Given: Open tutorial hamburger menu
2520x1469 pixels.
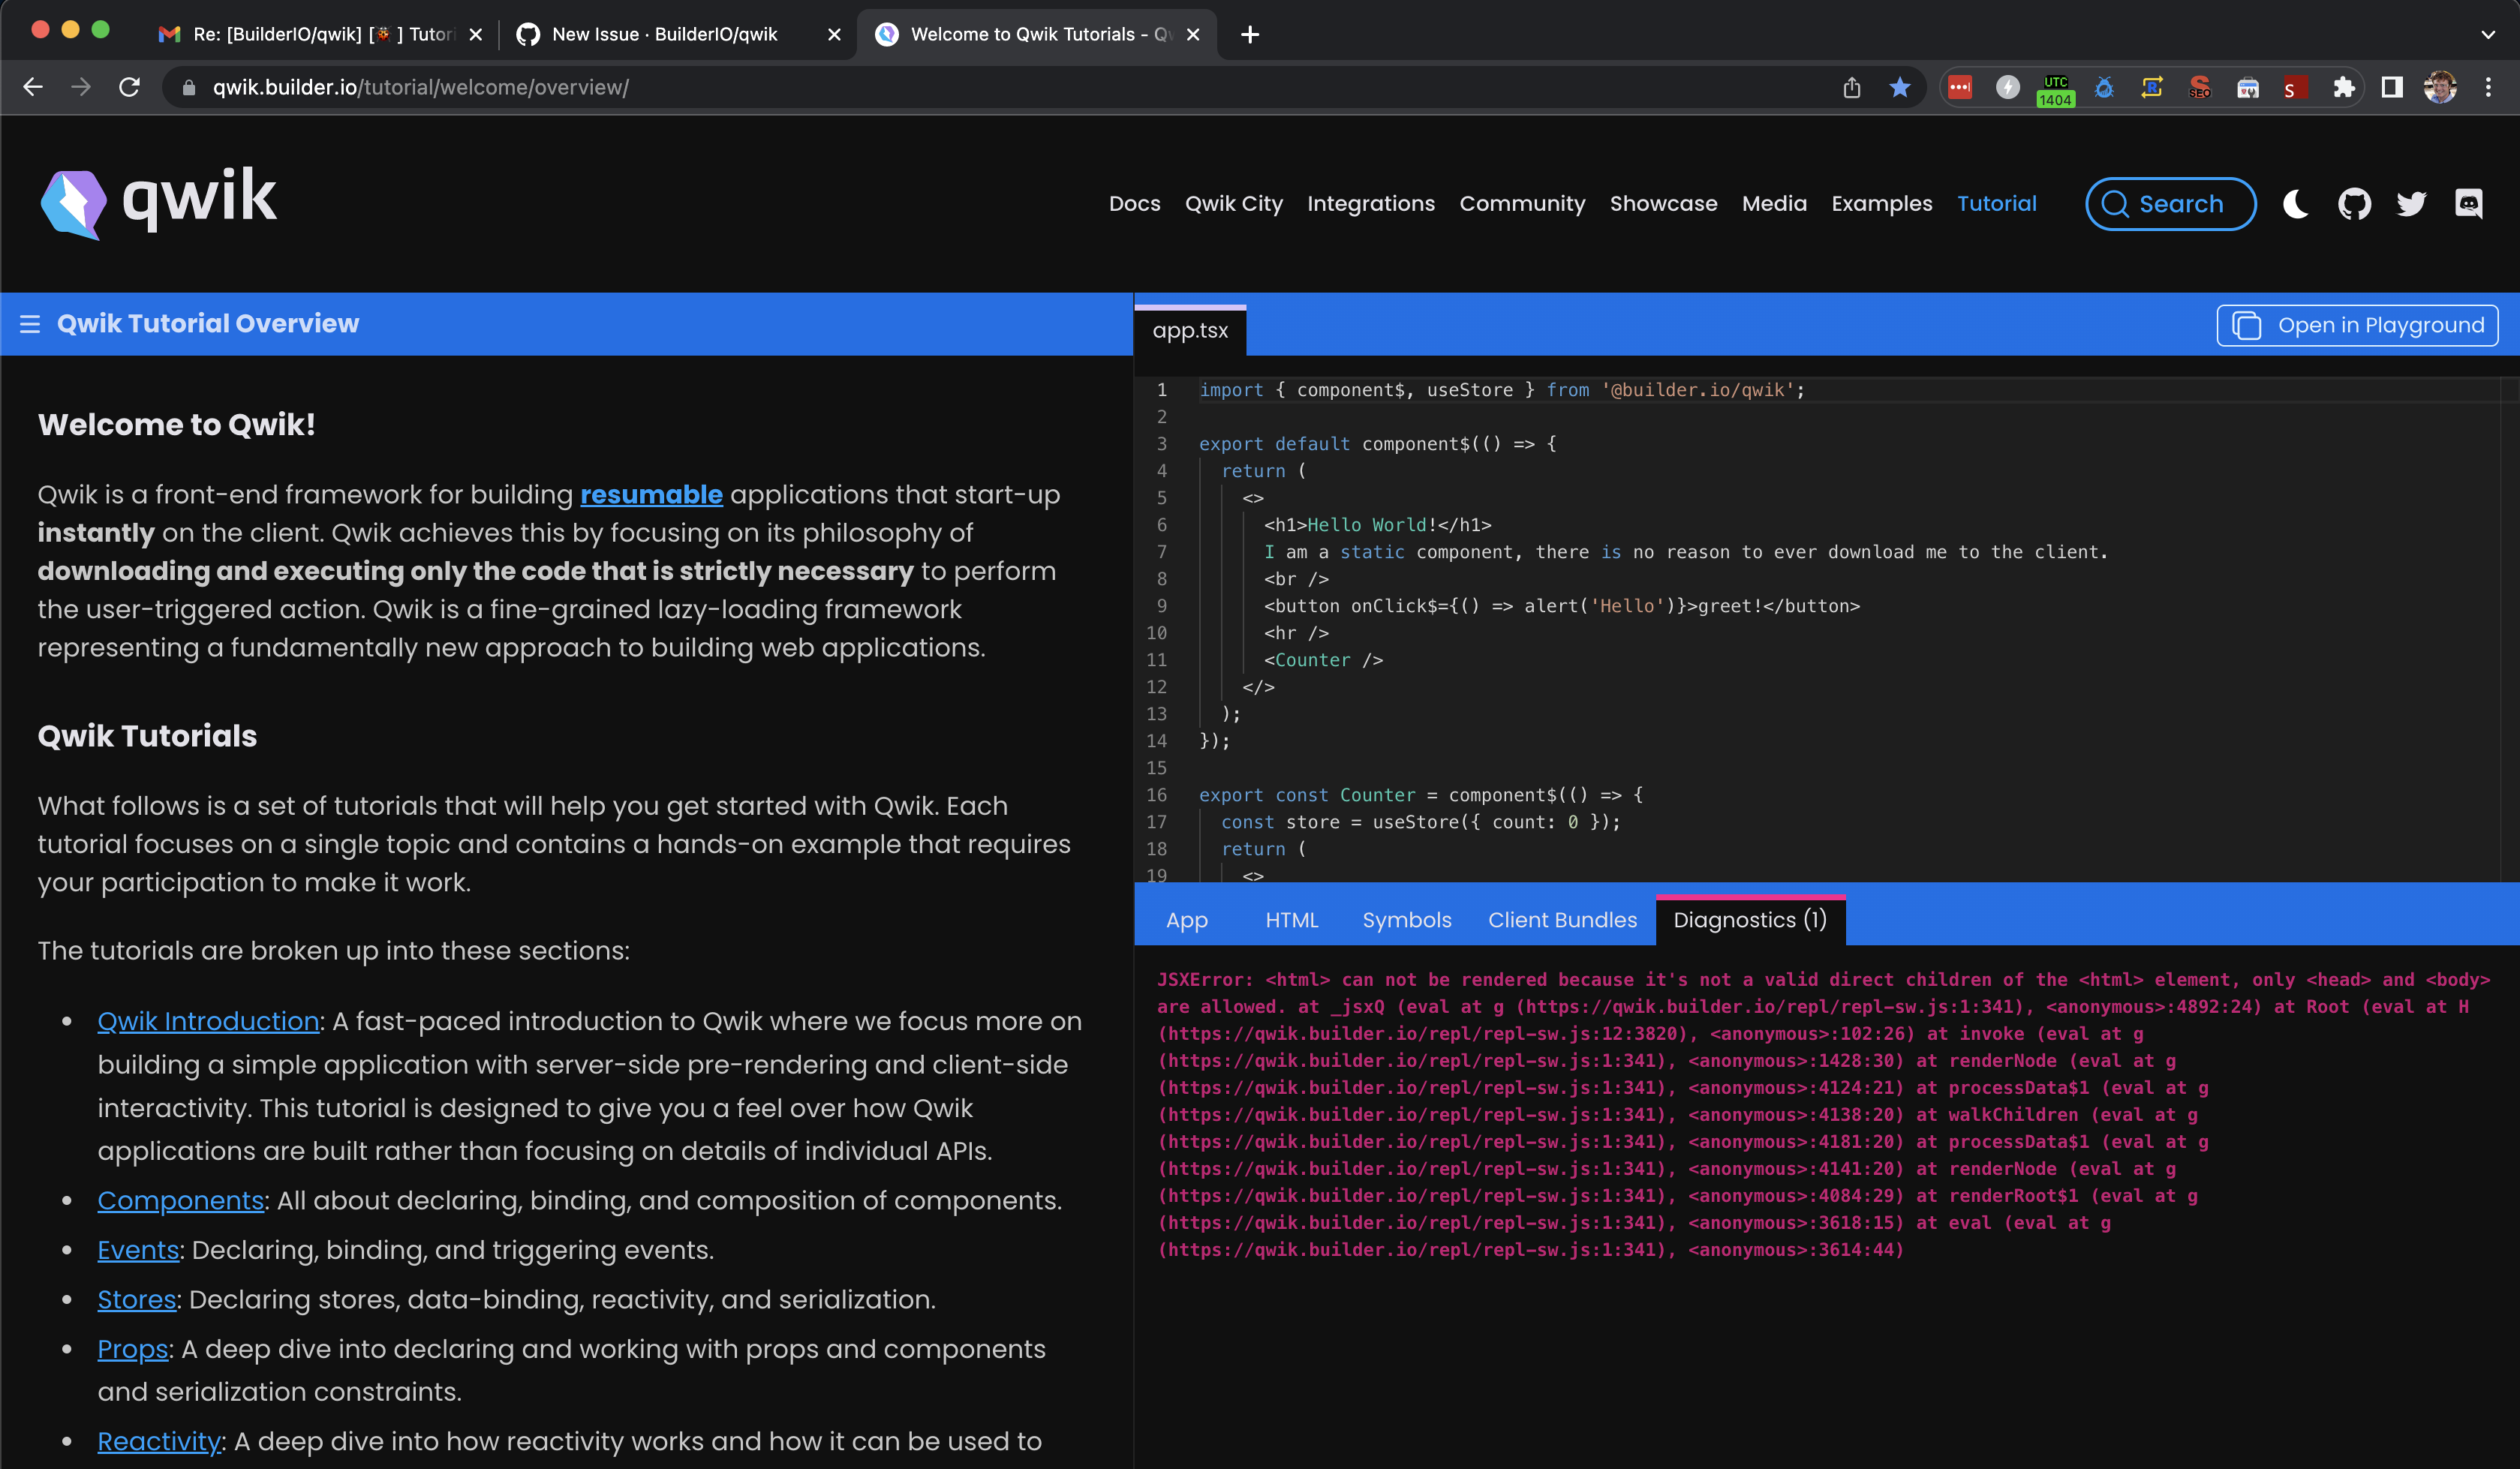Looking at the screenshot, I should [30, 324].
